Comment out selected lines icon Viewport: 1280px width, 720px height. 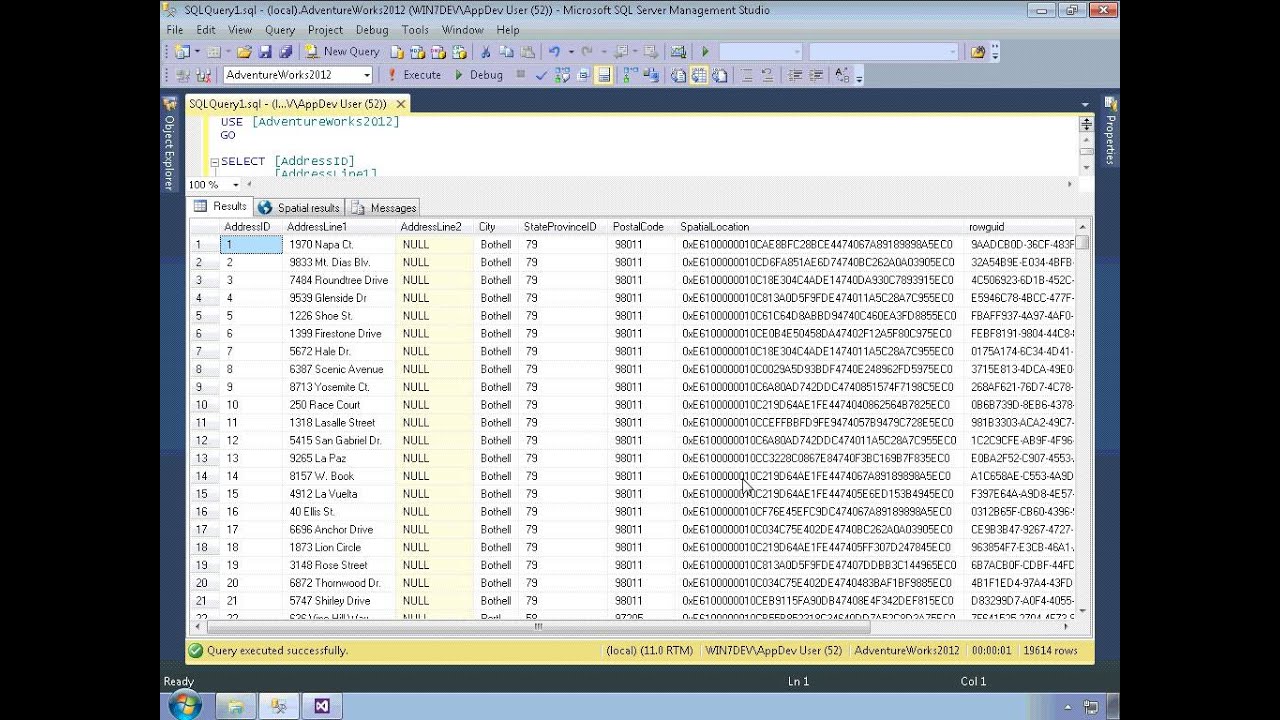click(746, 75)
